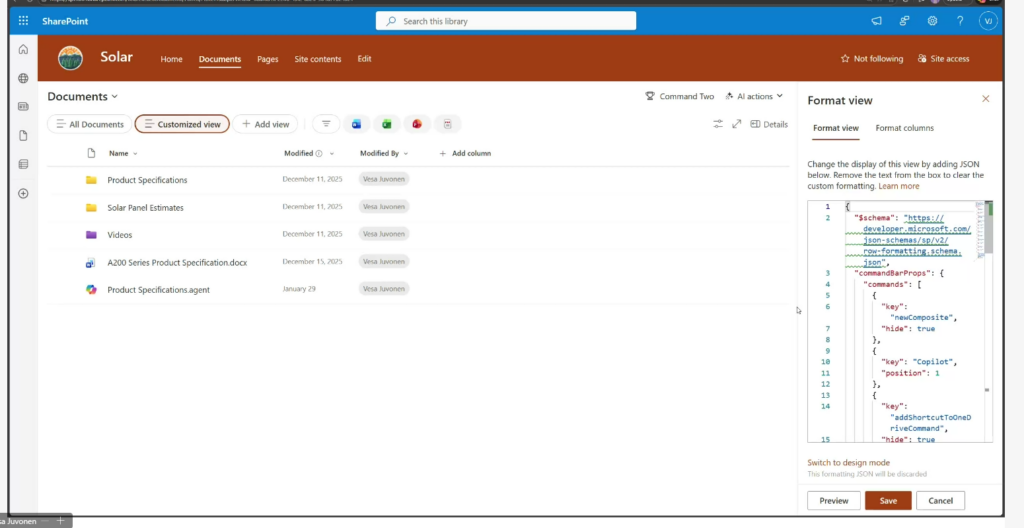Click the Settings gear icon in header
Image resolution: width=1024 pixels, height=528 pixels.
point(932,21)
